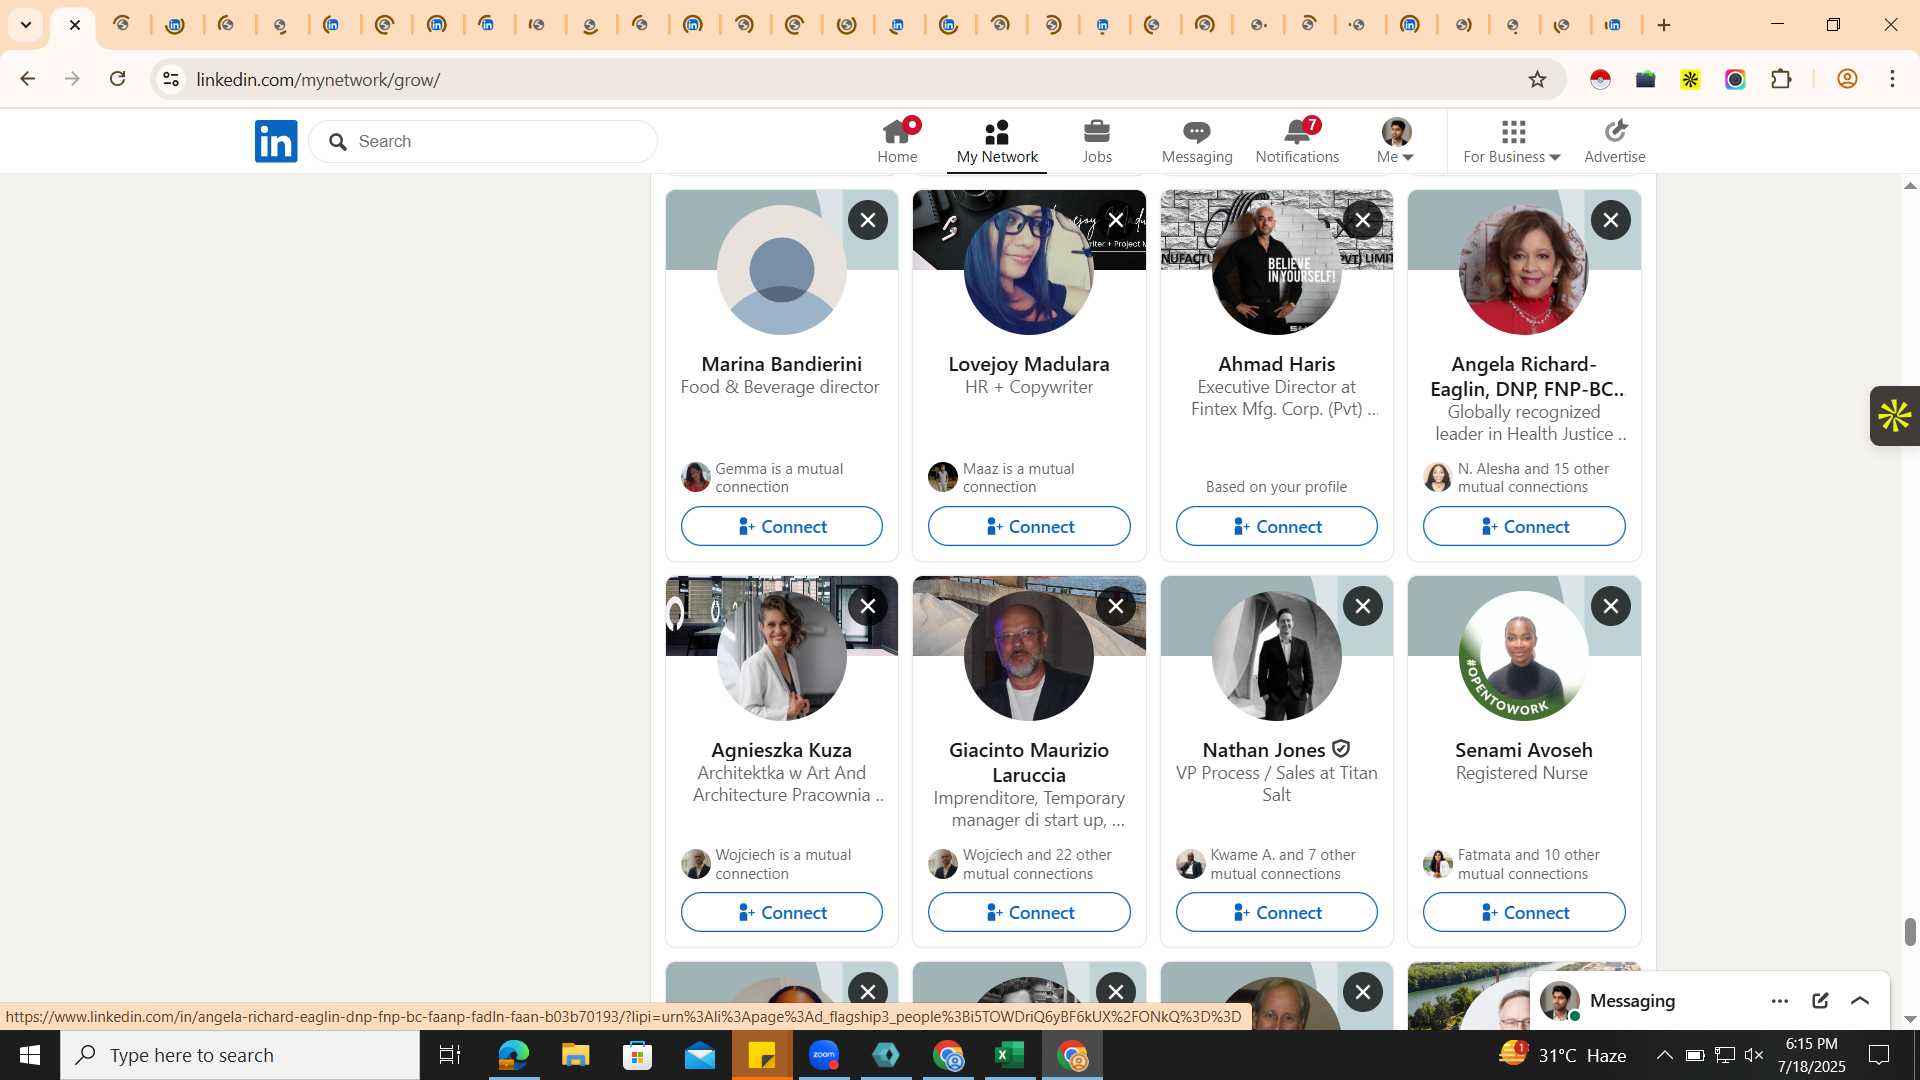The image size is (1920, 1080).
Task: Open Messaging in the top nav
Action: 1197,141
